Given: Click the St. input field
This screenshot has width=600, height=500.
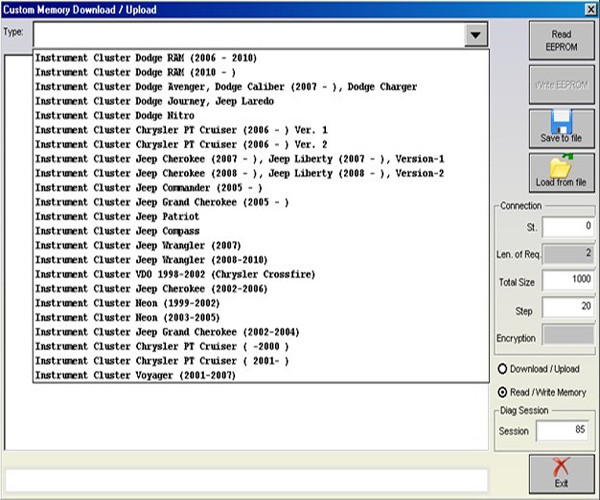Looking at the screenshot, I should (x=567, y=227).
